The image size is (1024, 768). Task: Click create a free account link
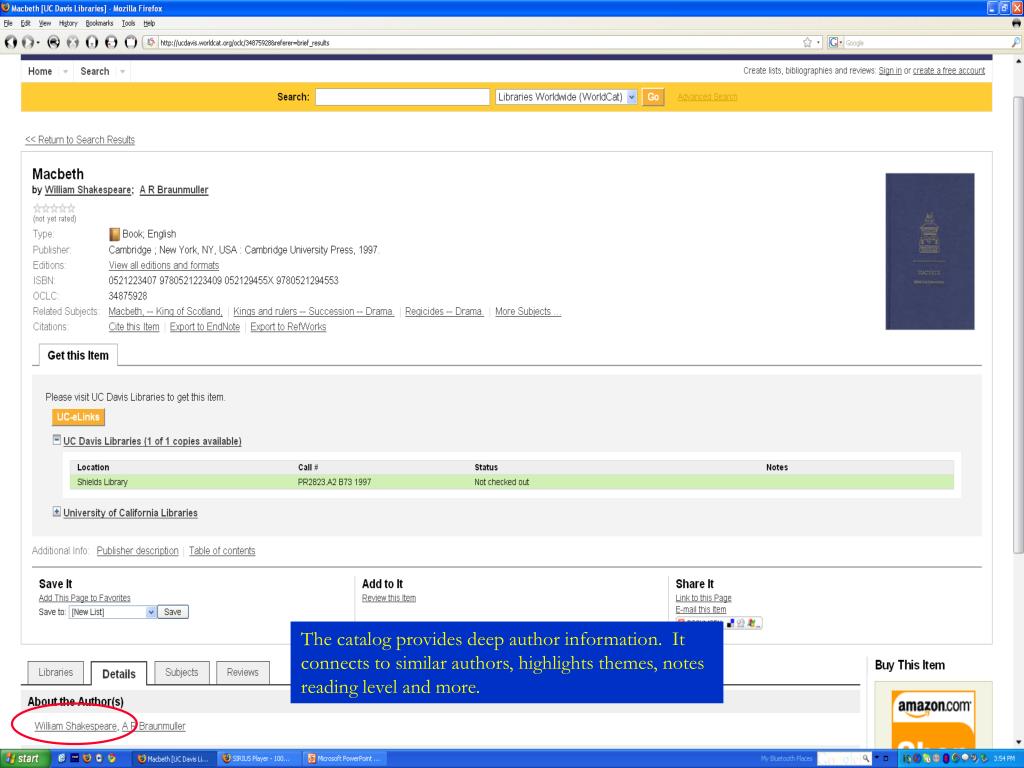[949, 71]
